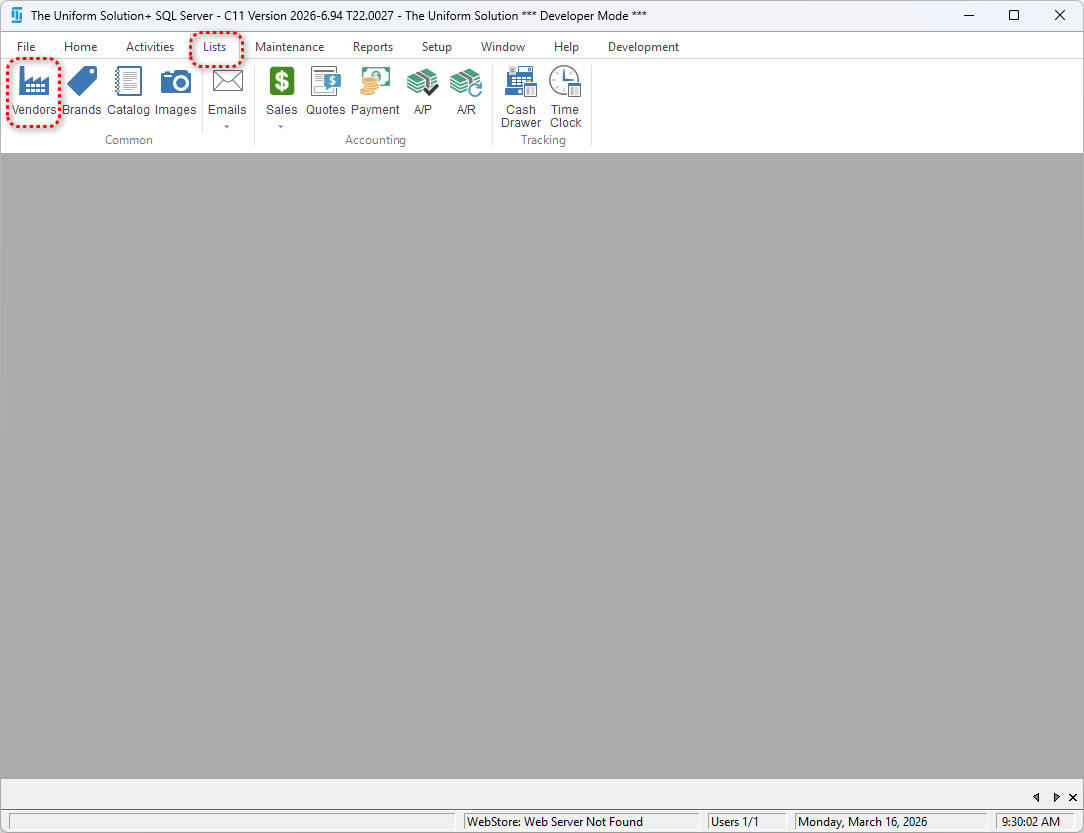Open the Images list
This screenshot has height=833, width=1084.
(176, 92)
